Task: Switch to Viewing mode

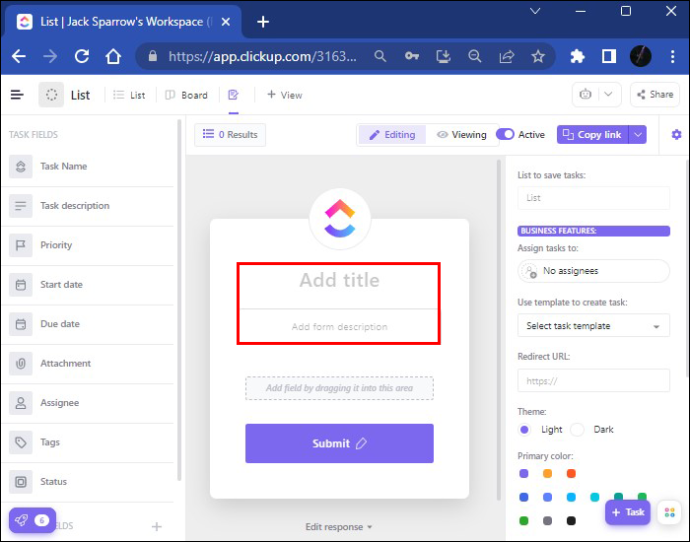Action: [x=462, y=135]
